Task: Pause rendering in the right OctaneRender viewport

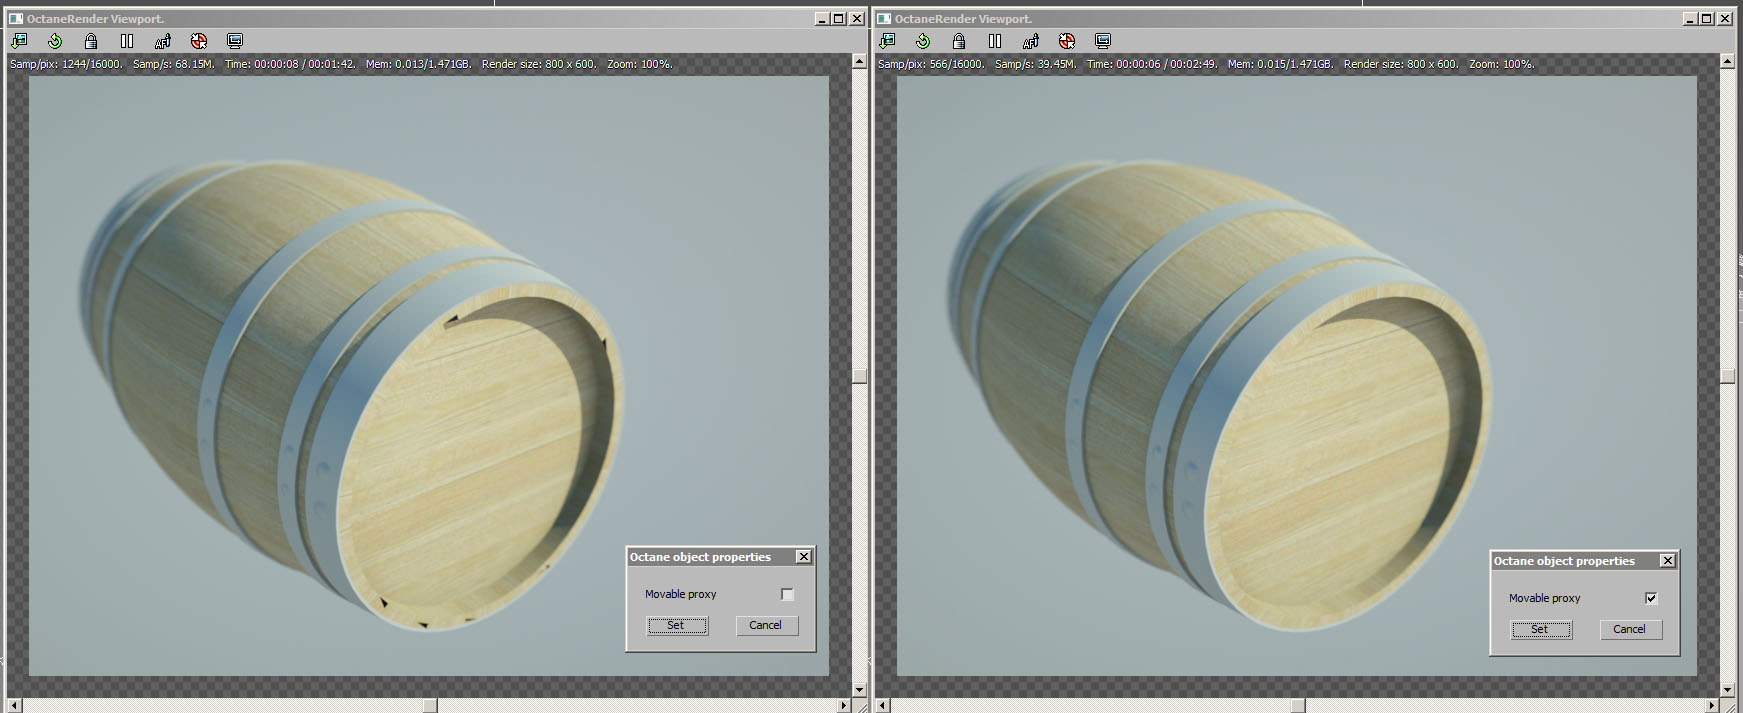Action: (995, 41)
